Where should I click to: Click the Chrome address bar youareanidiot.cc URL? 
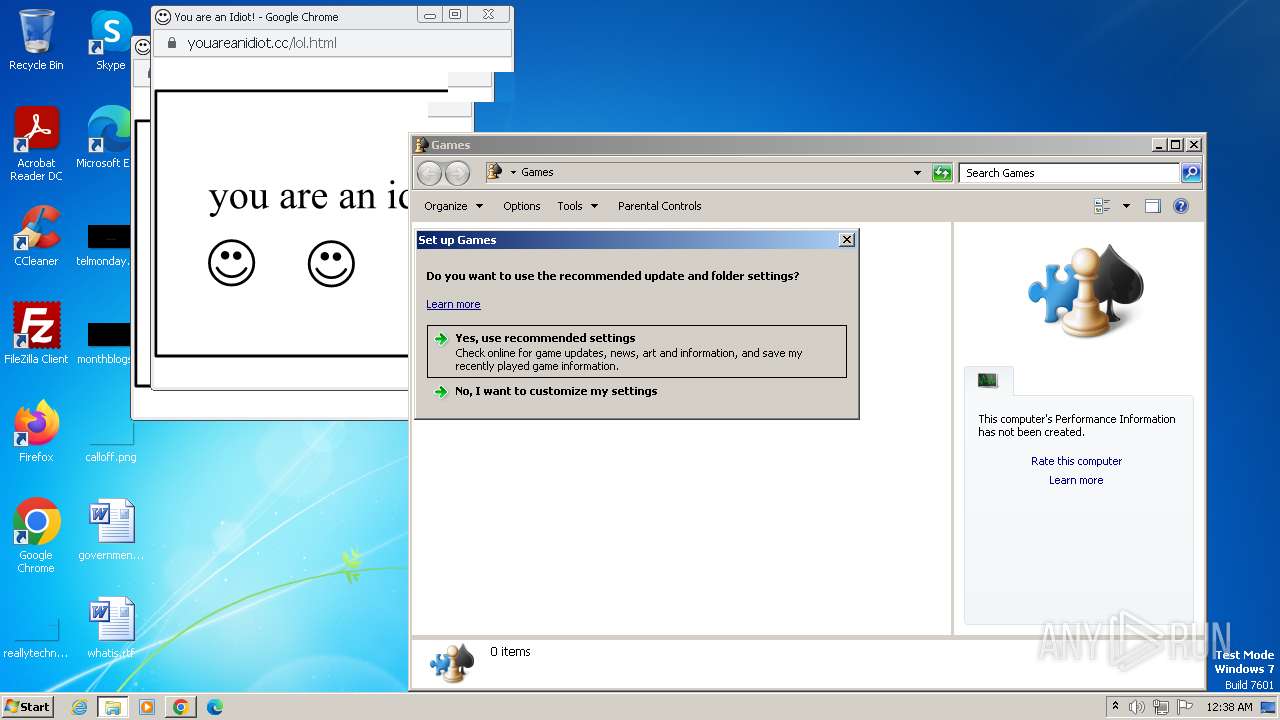tap(262, 43)
